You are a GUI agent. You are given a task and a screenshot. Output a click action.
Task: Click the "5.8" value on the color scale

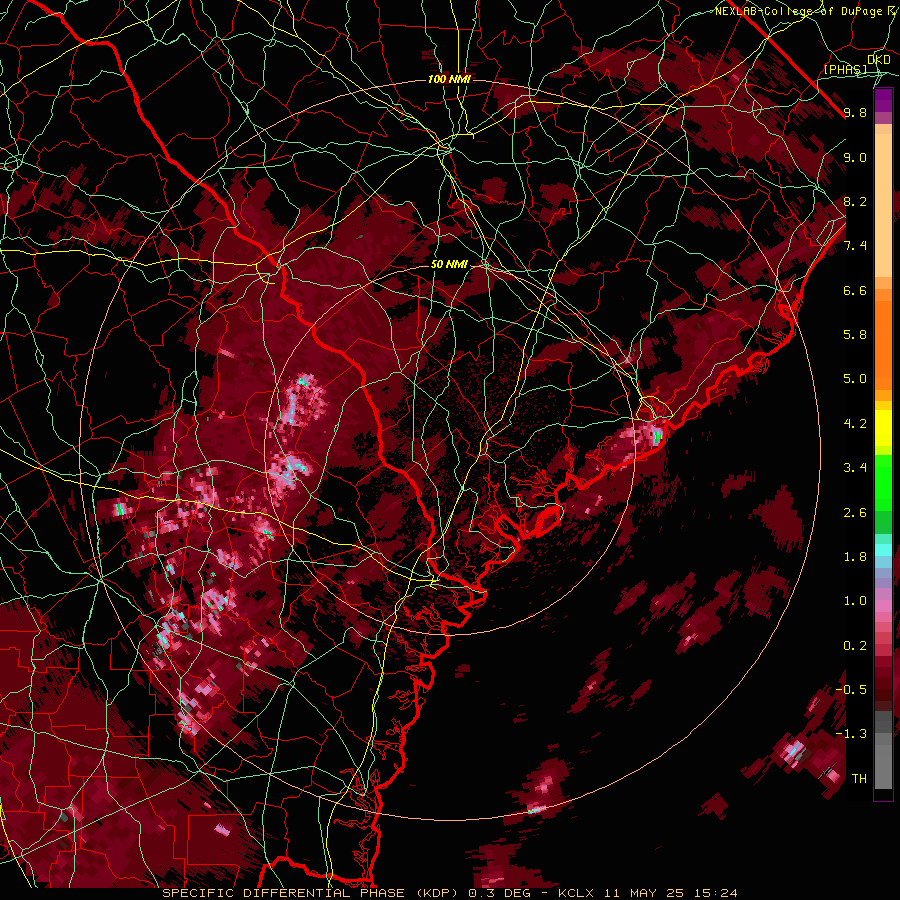(855, 335)
